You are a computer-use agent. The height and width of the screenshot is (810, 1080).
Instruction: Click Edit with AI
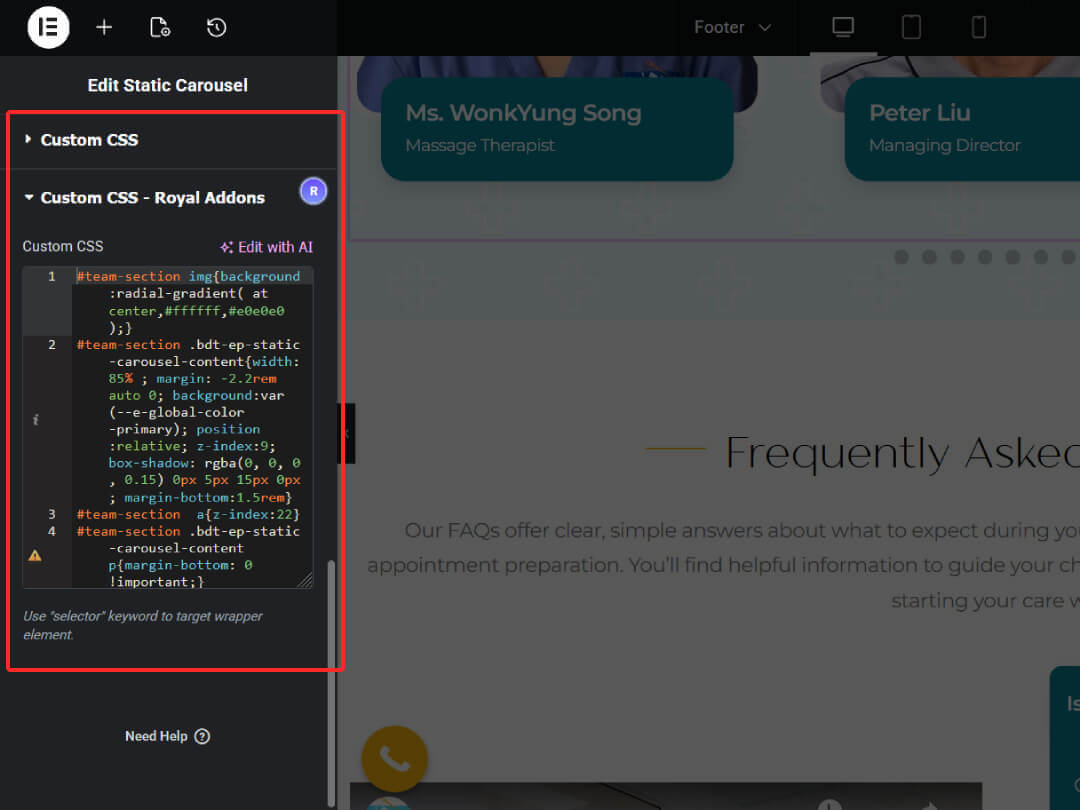(x=268, y=246)
